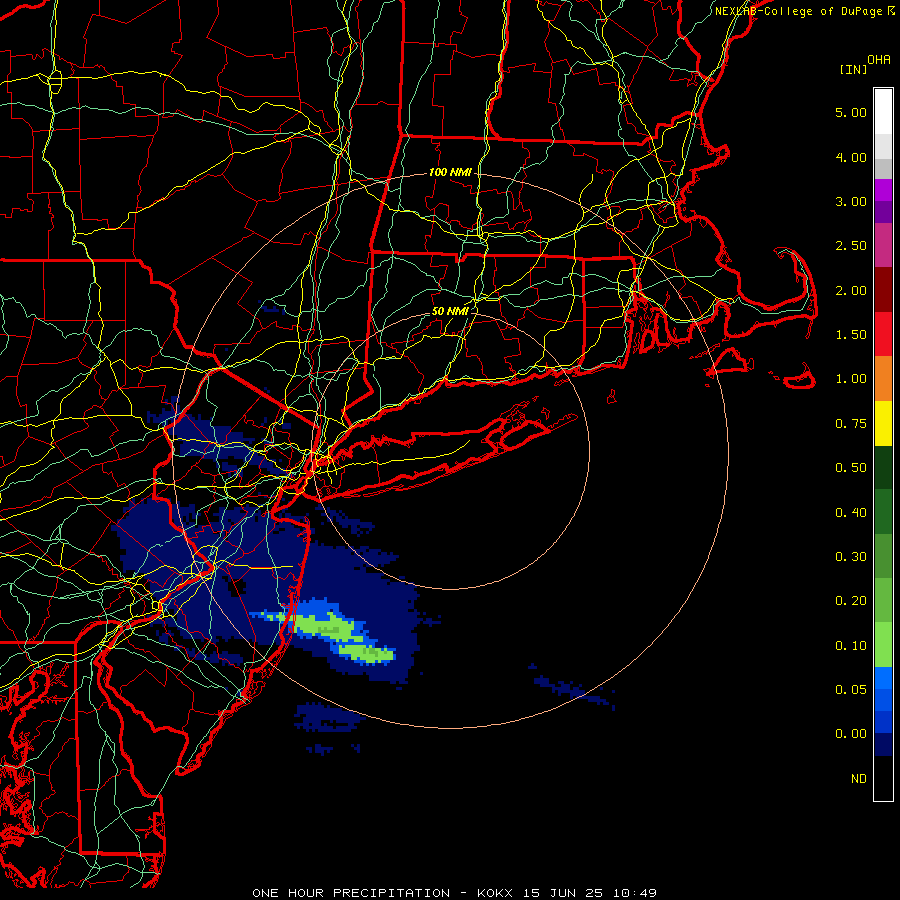Click the 4.00 legend value
This screenshot has width=900, height=900.
[851, 157]
